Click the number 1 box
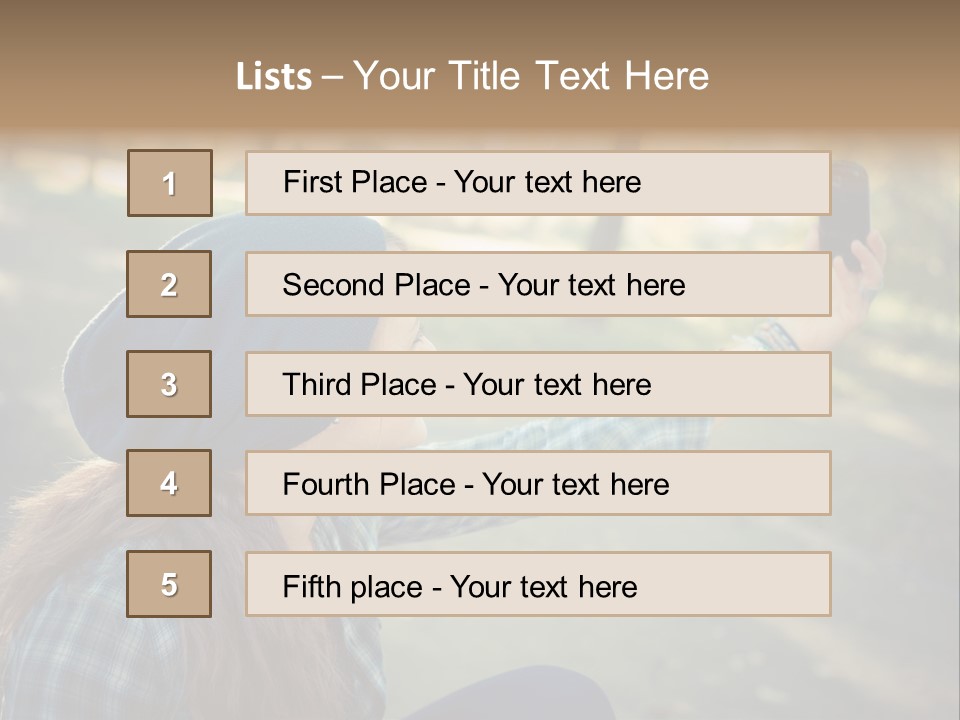960x720 pixels. (170, 183)
